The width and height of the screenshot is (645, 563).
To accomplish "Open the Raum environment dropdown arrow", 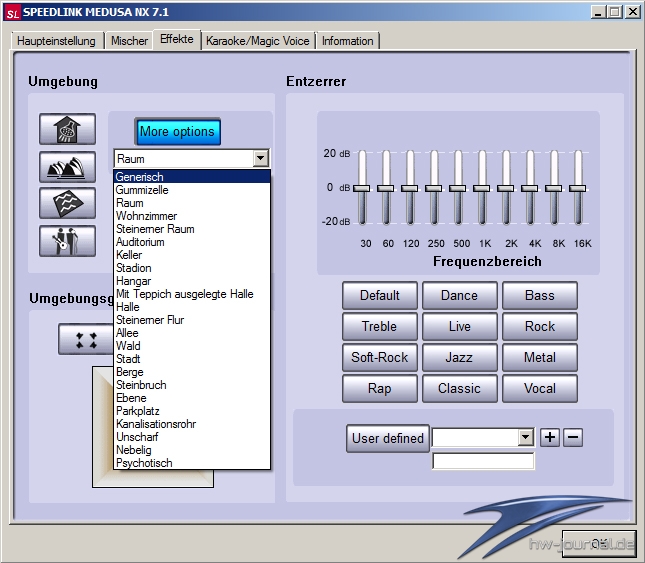I will pyautogui.click(x=261, y=158).
